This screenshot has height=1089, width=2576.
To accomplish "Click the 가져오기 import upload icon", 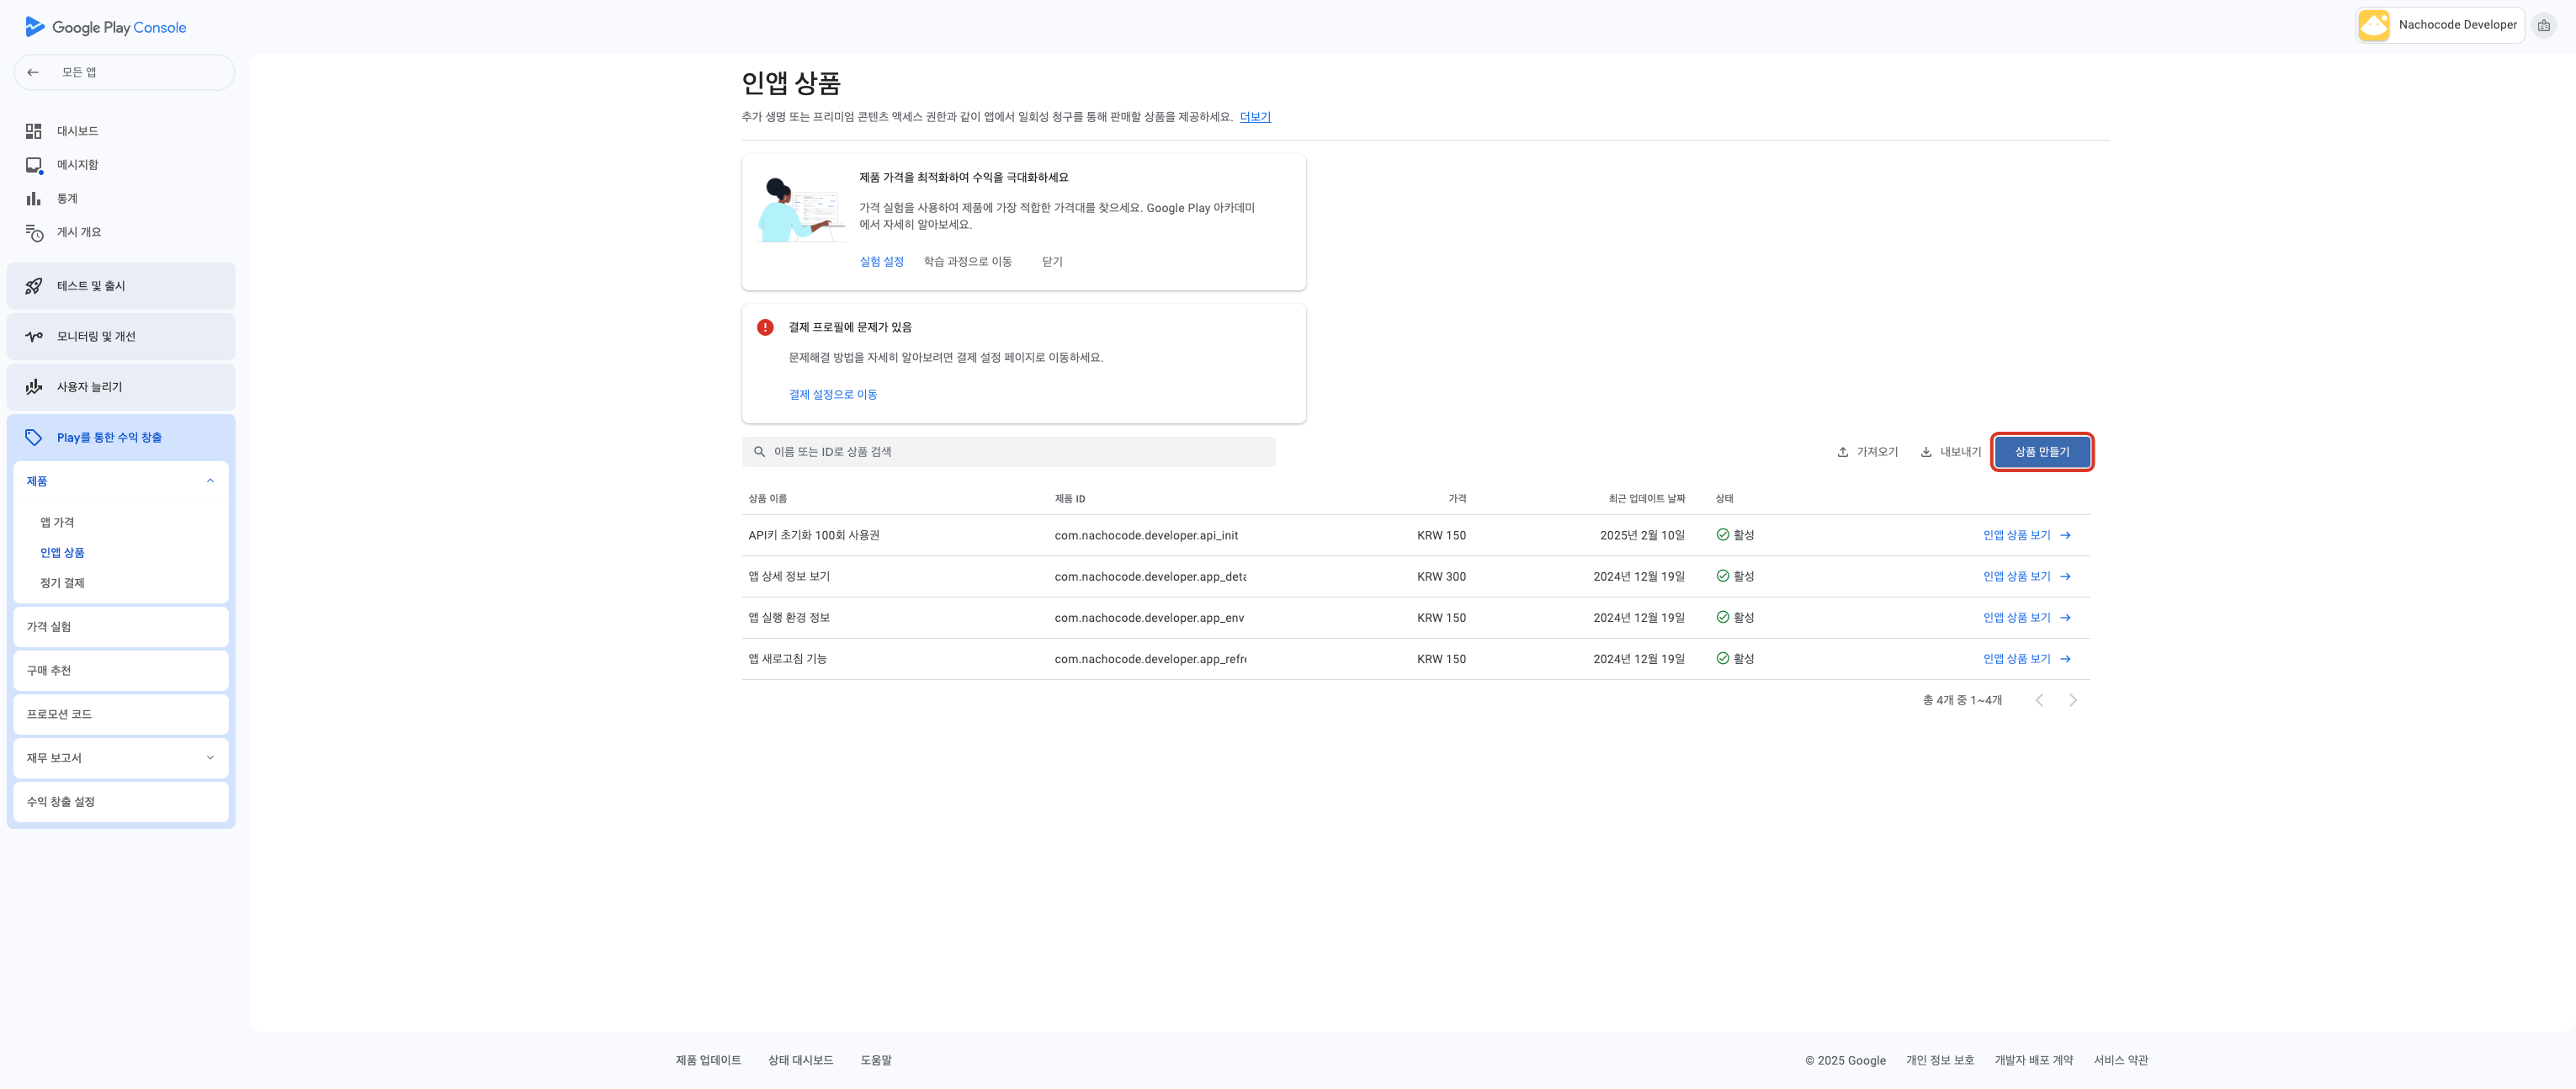I will point(1842,452).
